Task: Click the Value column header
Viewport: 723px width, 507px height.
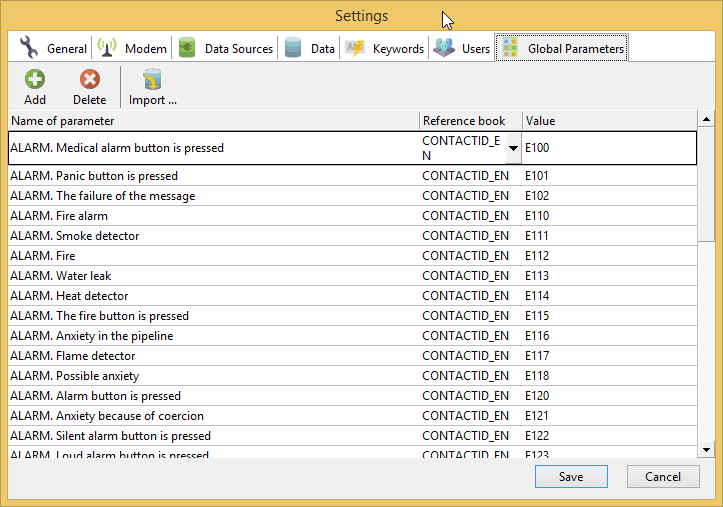Action: point(610,121)
